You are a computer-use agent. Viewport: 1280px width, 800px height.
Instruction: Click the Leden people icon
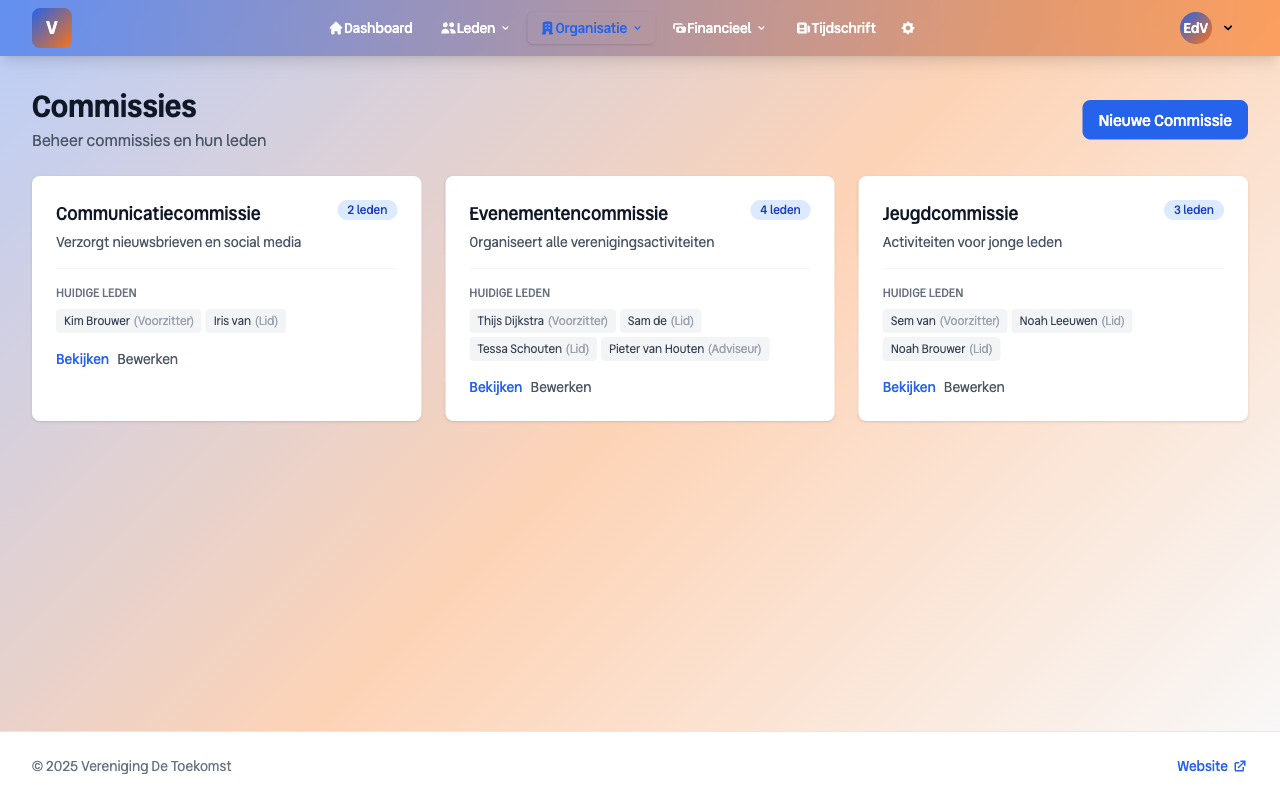coord(448,28)
